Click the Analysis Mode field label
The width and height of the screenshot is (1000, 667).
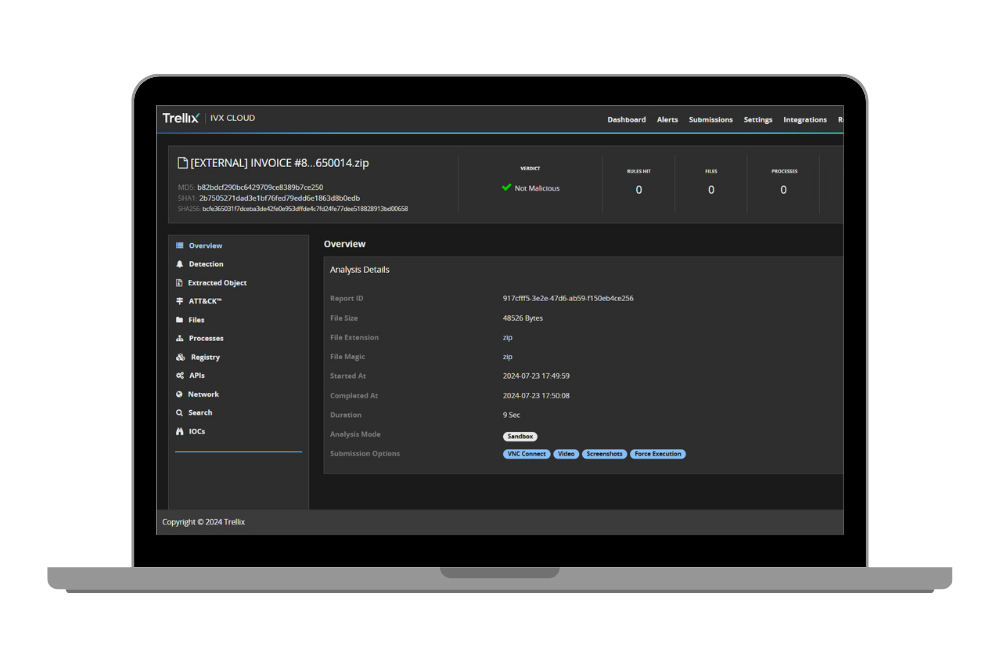355,434
